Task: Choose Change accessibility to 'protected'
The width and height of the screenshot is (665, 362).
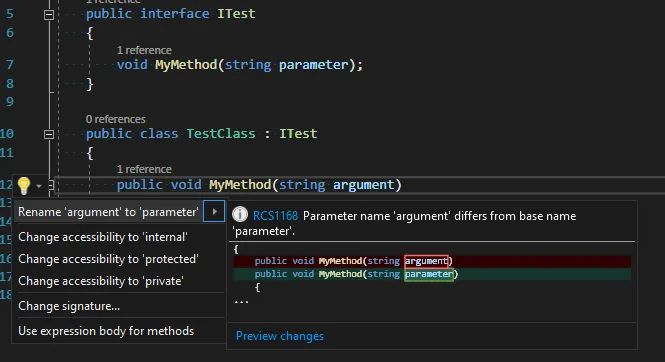Action: point(108,259)
